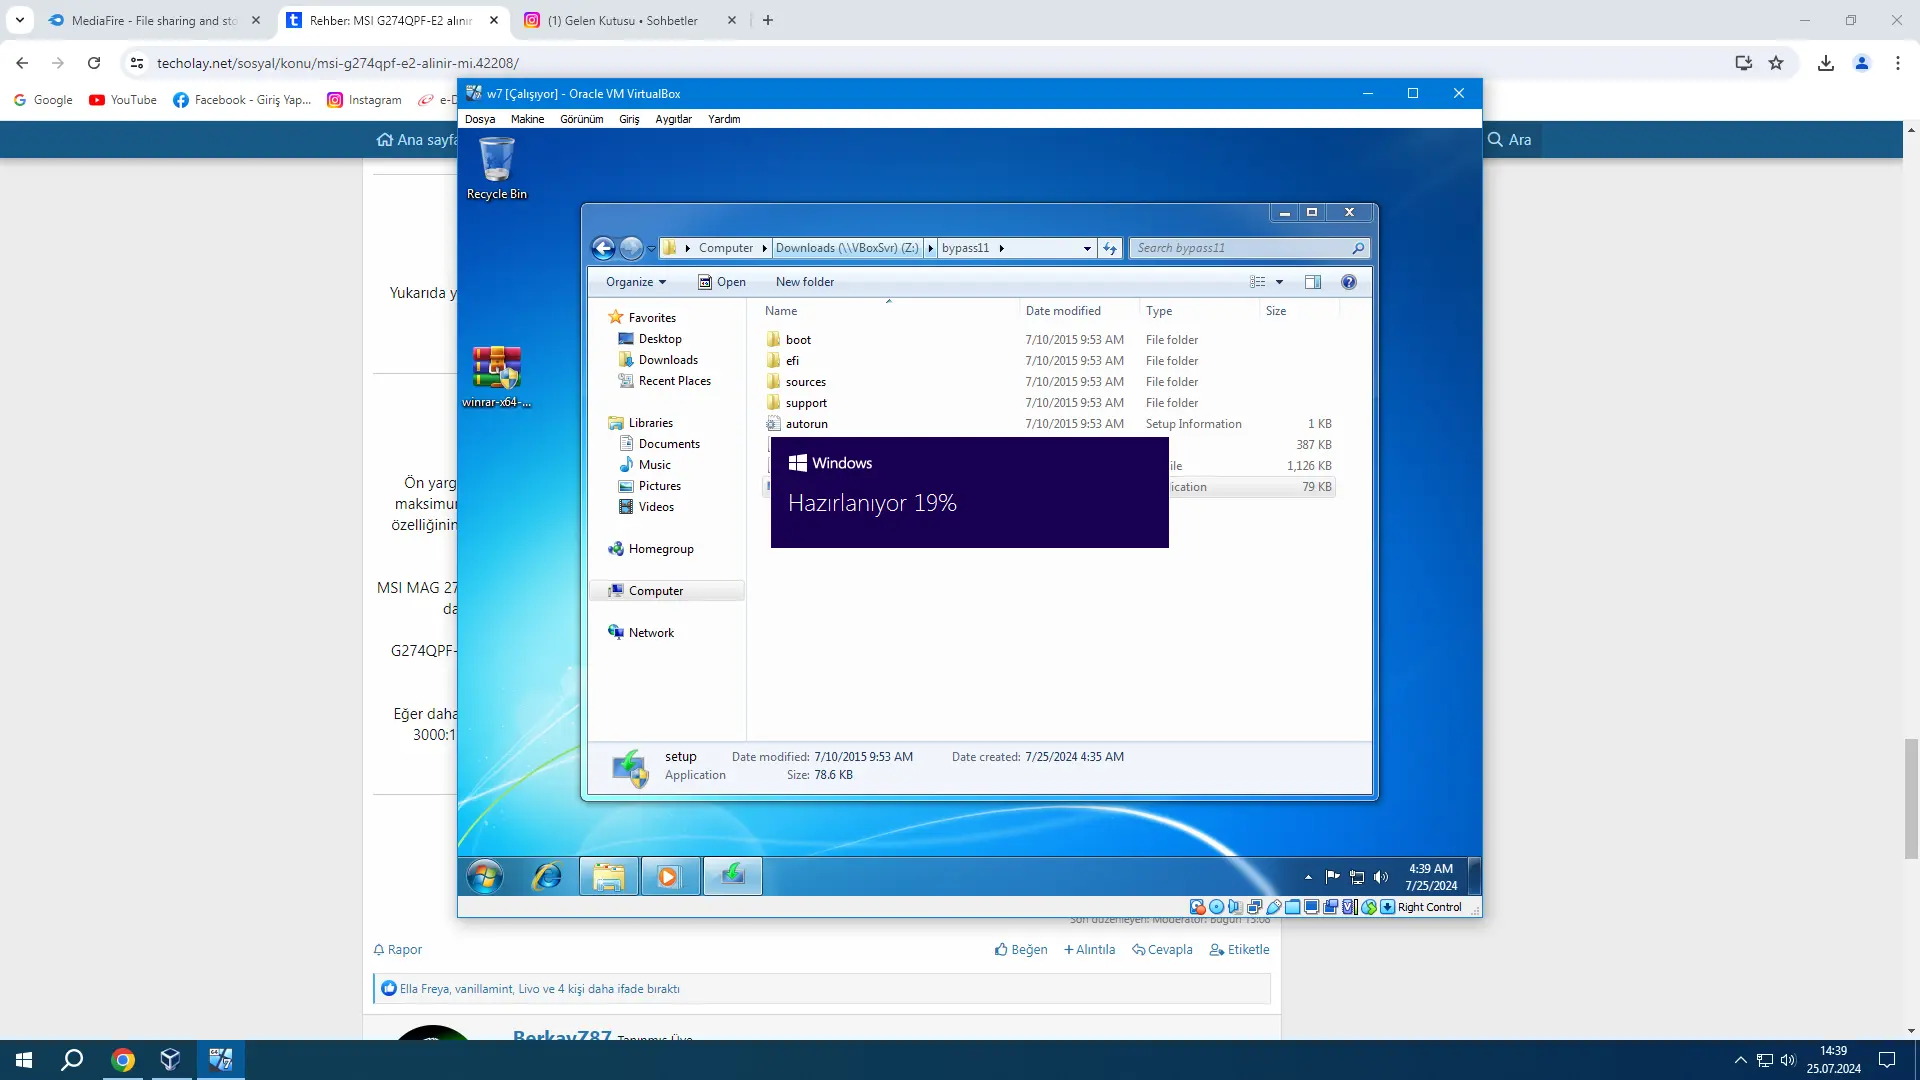Viewport: 1920px width, 1080px height.
Task: Click the Explorer refresh address icon
Action: (x=1110, y=248)
